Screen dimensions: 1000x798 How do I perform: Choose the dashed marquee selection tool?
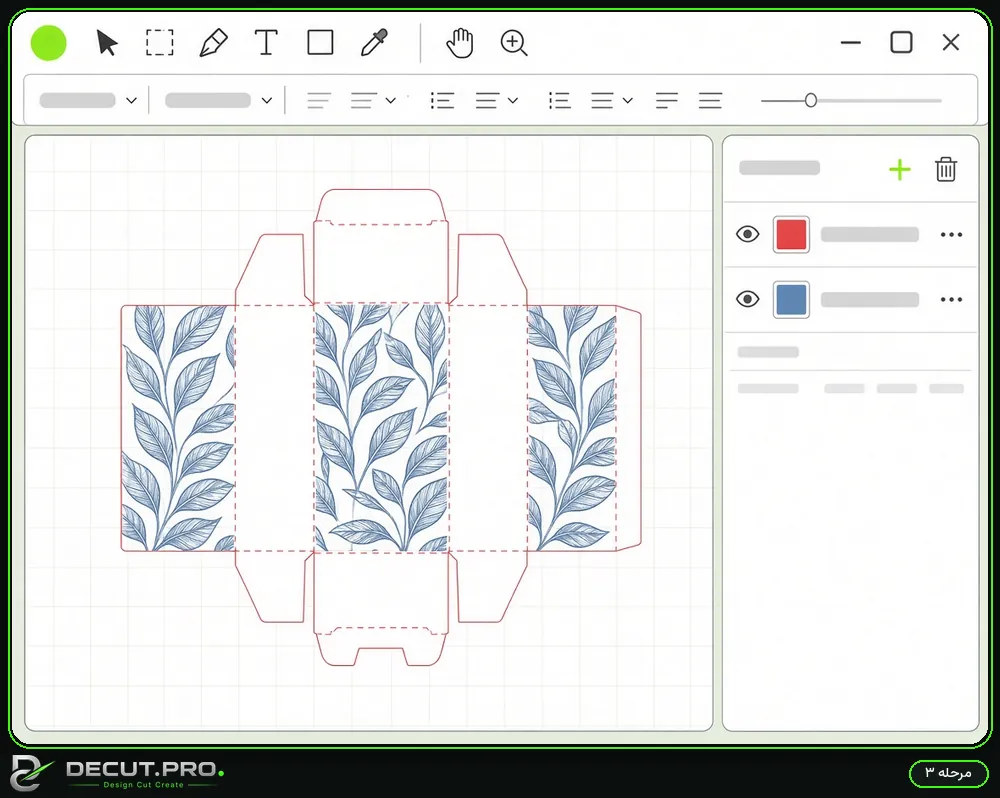(159, 43)
